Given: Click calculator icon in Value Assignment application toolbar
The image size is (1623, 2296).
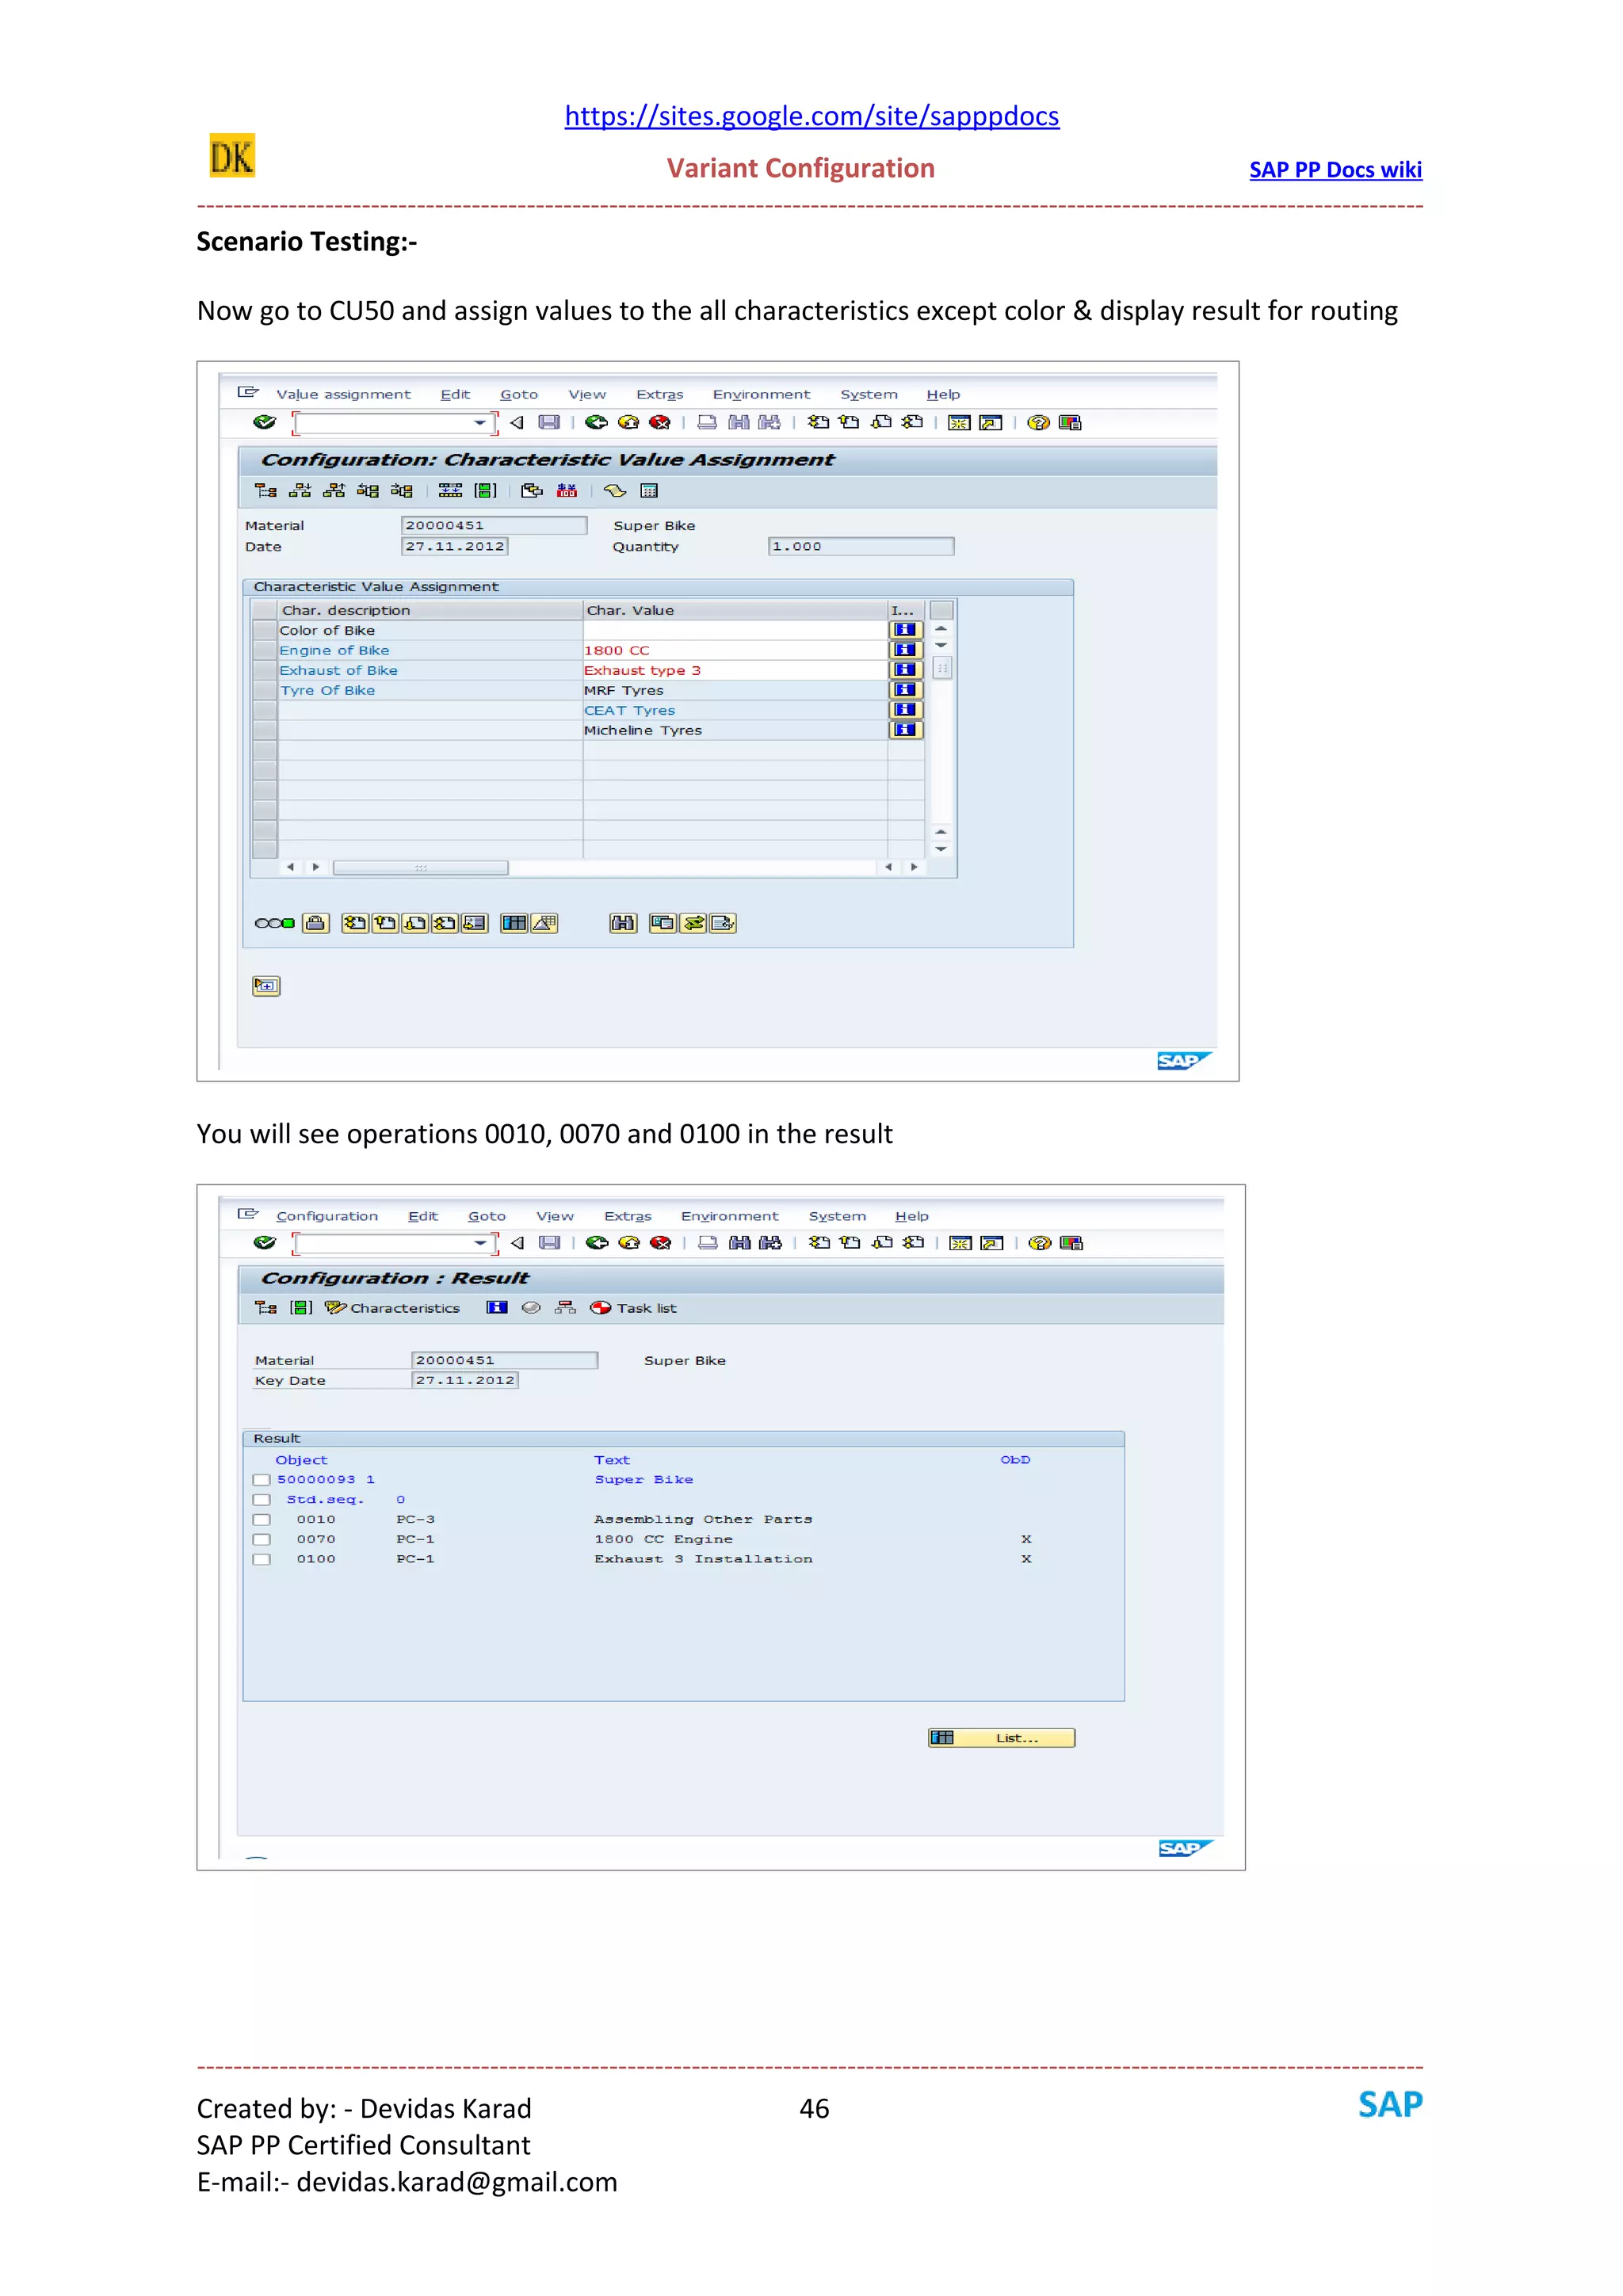Looking at the screenshot, I should pyautogui.click(x=649, y=491).
